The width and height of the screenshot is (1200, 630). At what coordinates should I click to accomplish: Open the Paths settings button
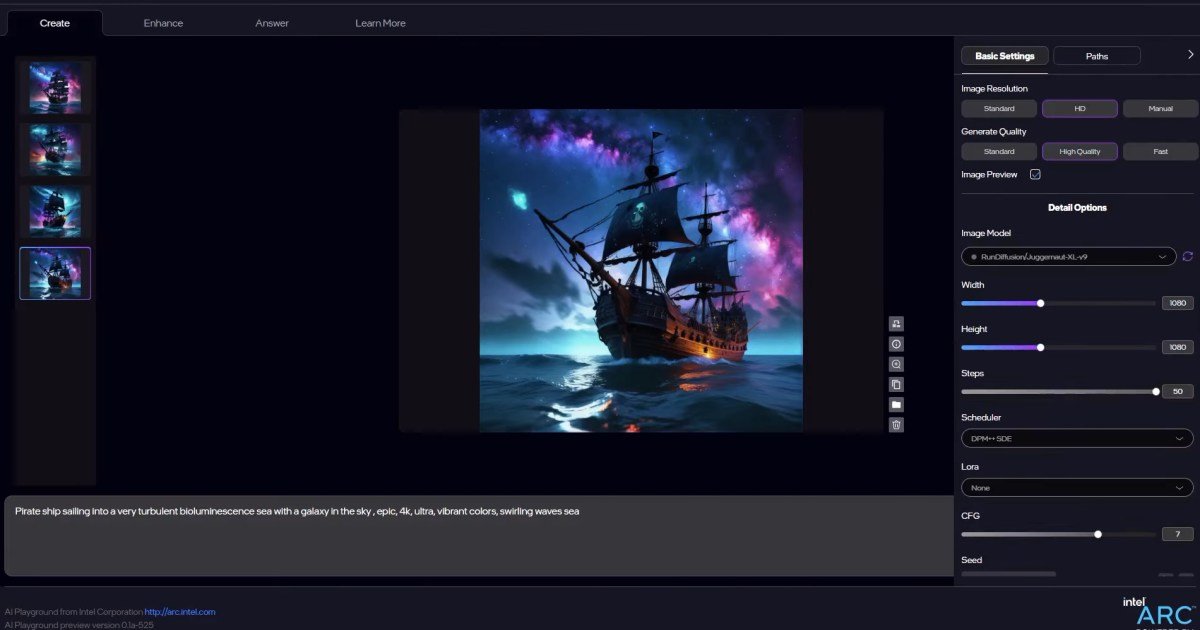click(1096, 56)
